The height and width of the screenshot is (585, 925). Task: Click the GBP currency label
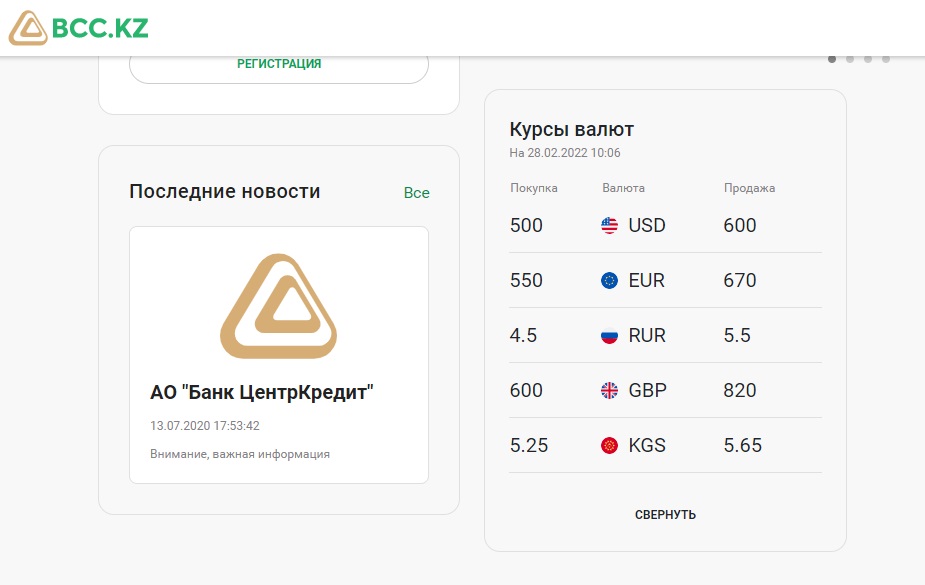(x=648, y=390)
